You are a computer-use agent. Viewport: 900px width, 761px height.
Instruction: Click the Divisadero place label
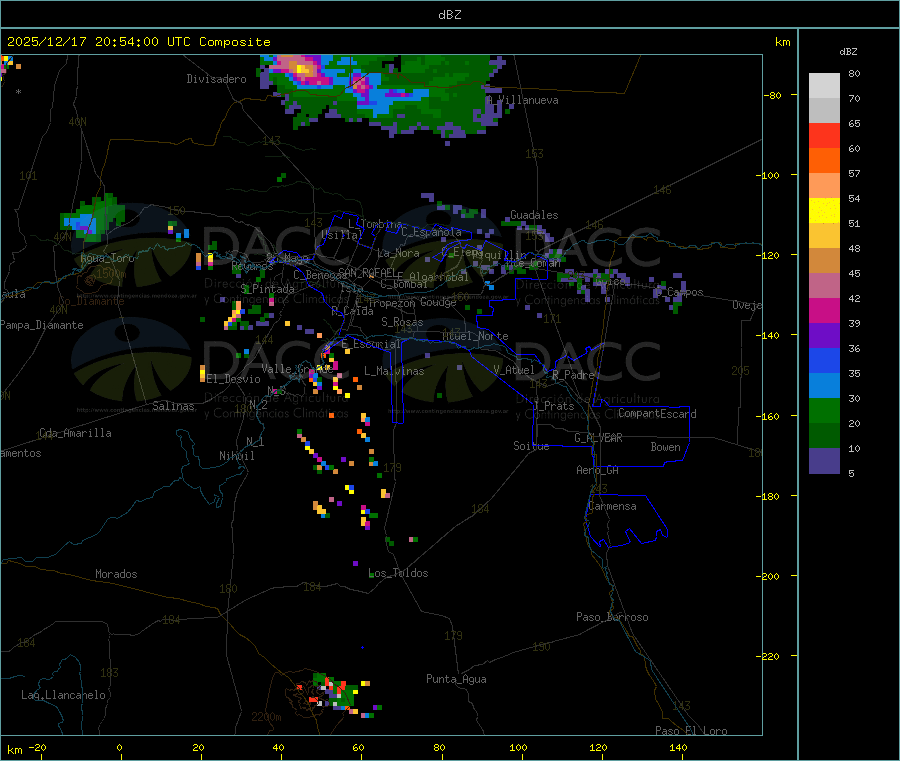(x=216, y=79)
